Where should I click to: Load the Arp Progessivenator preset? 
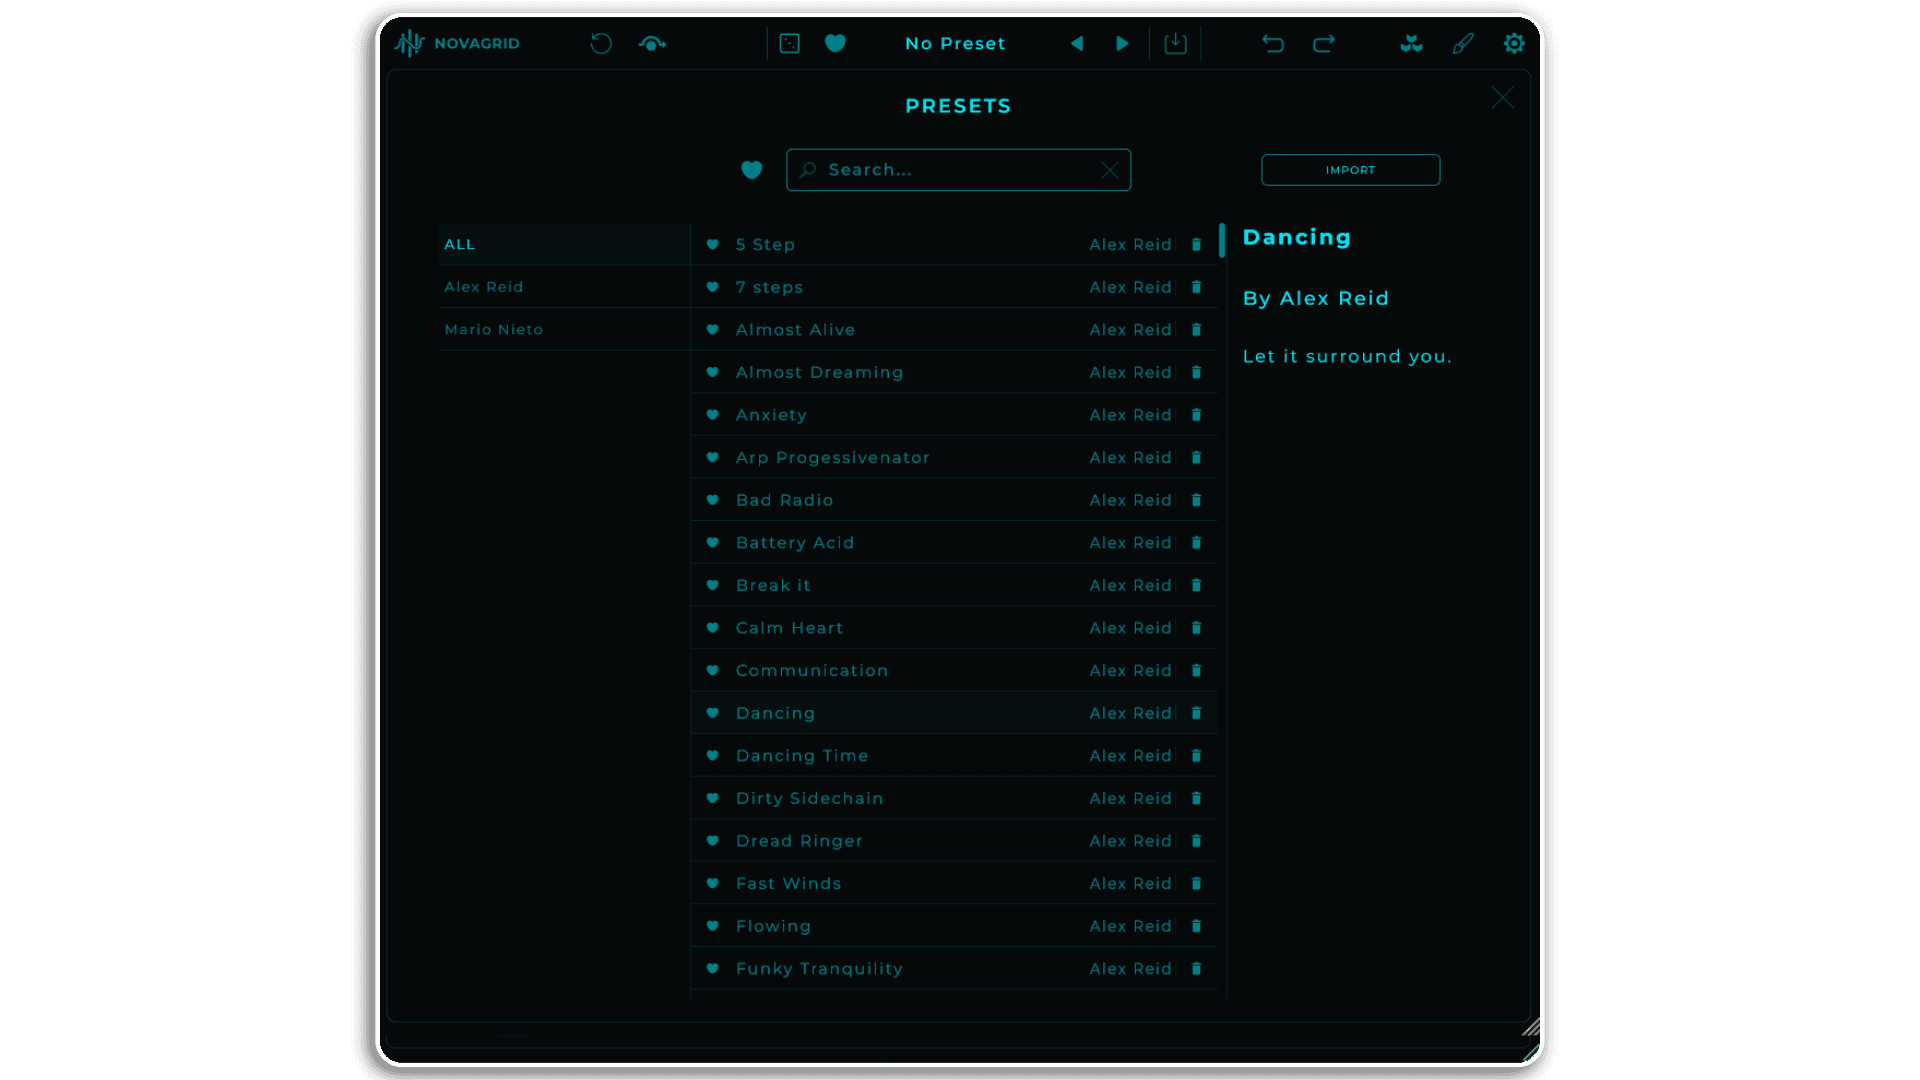[954, 457]
